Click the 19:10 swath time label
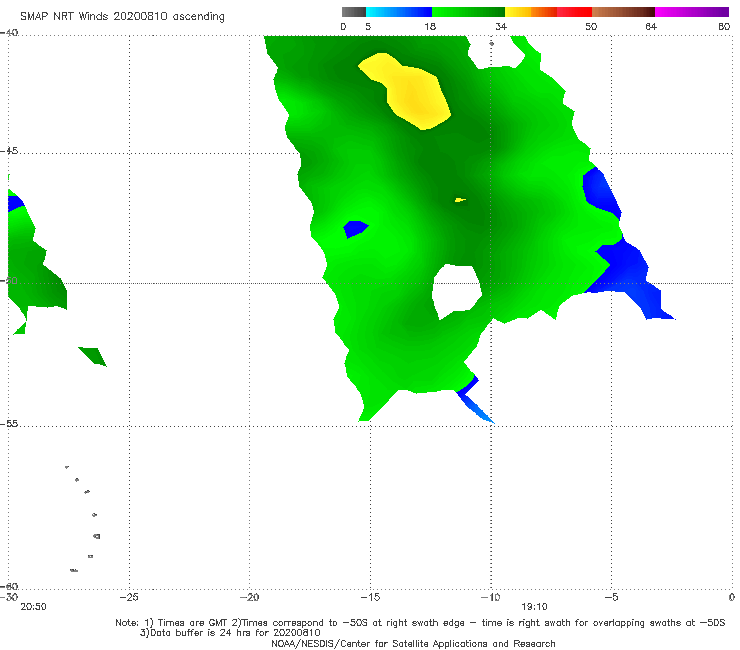This screenshot has width=740, height=650. coord(534,607)
